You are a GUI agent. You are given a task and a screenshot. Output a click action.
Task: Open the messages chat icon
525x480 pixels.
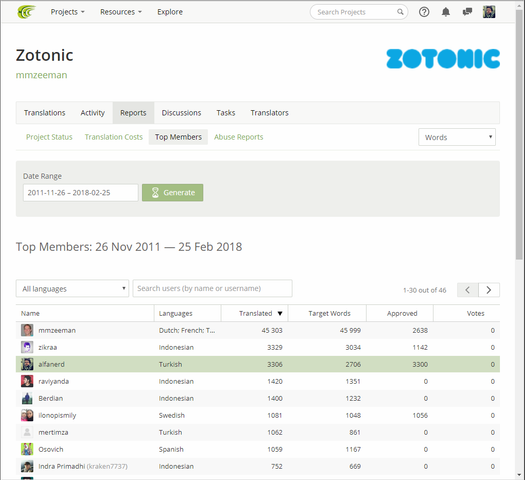tap(467, 12)
